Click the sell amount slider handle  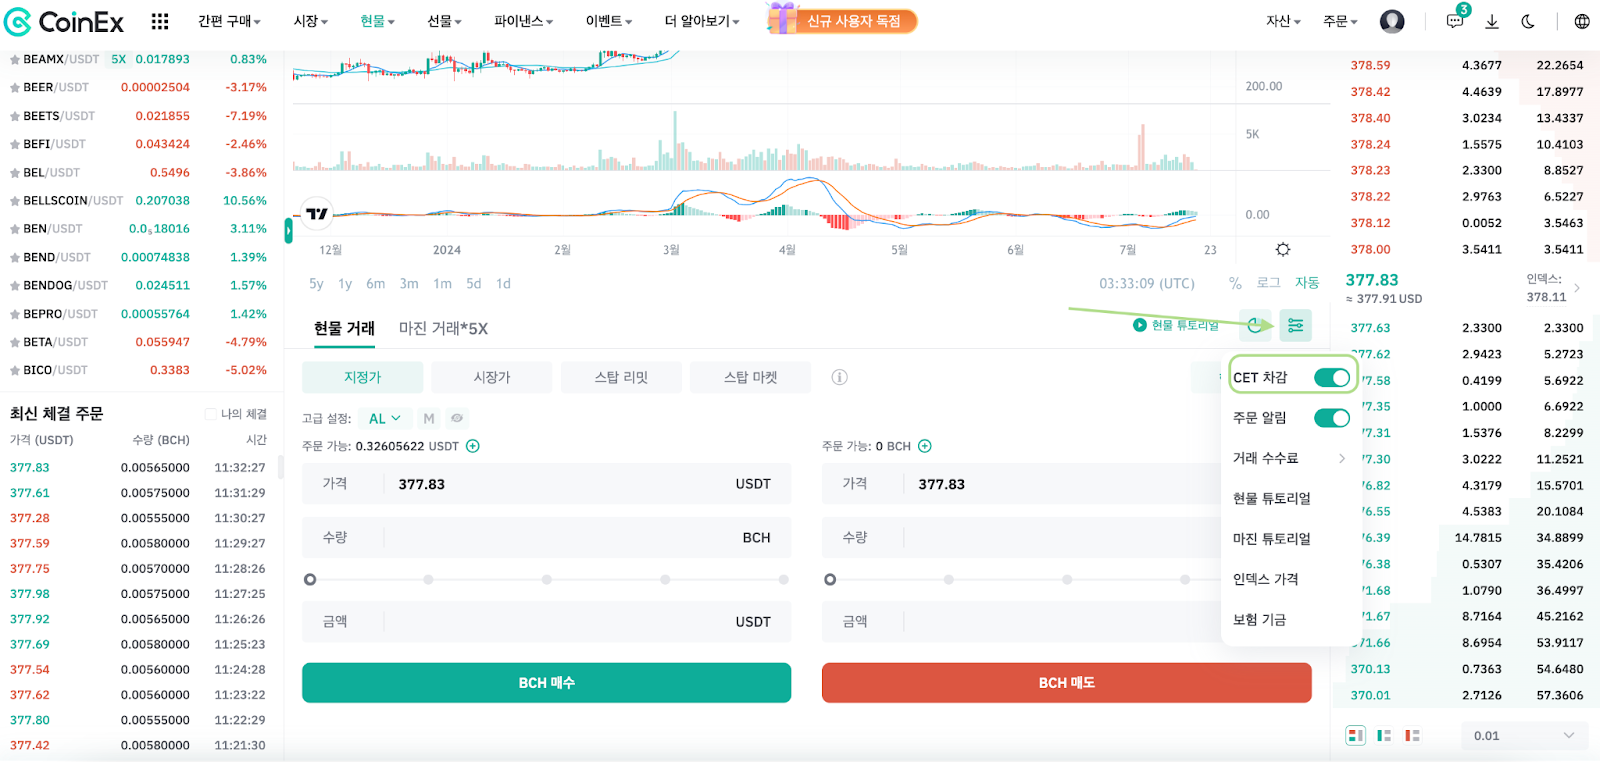pyautogui.click(x=830, y=579)
